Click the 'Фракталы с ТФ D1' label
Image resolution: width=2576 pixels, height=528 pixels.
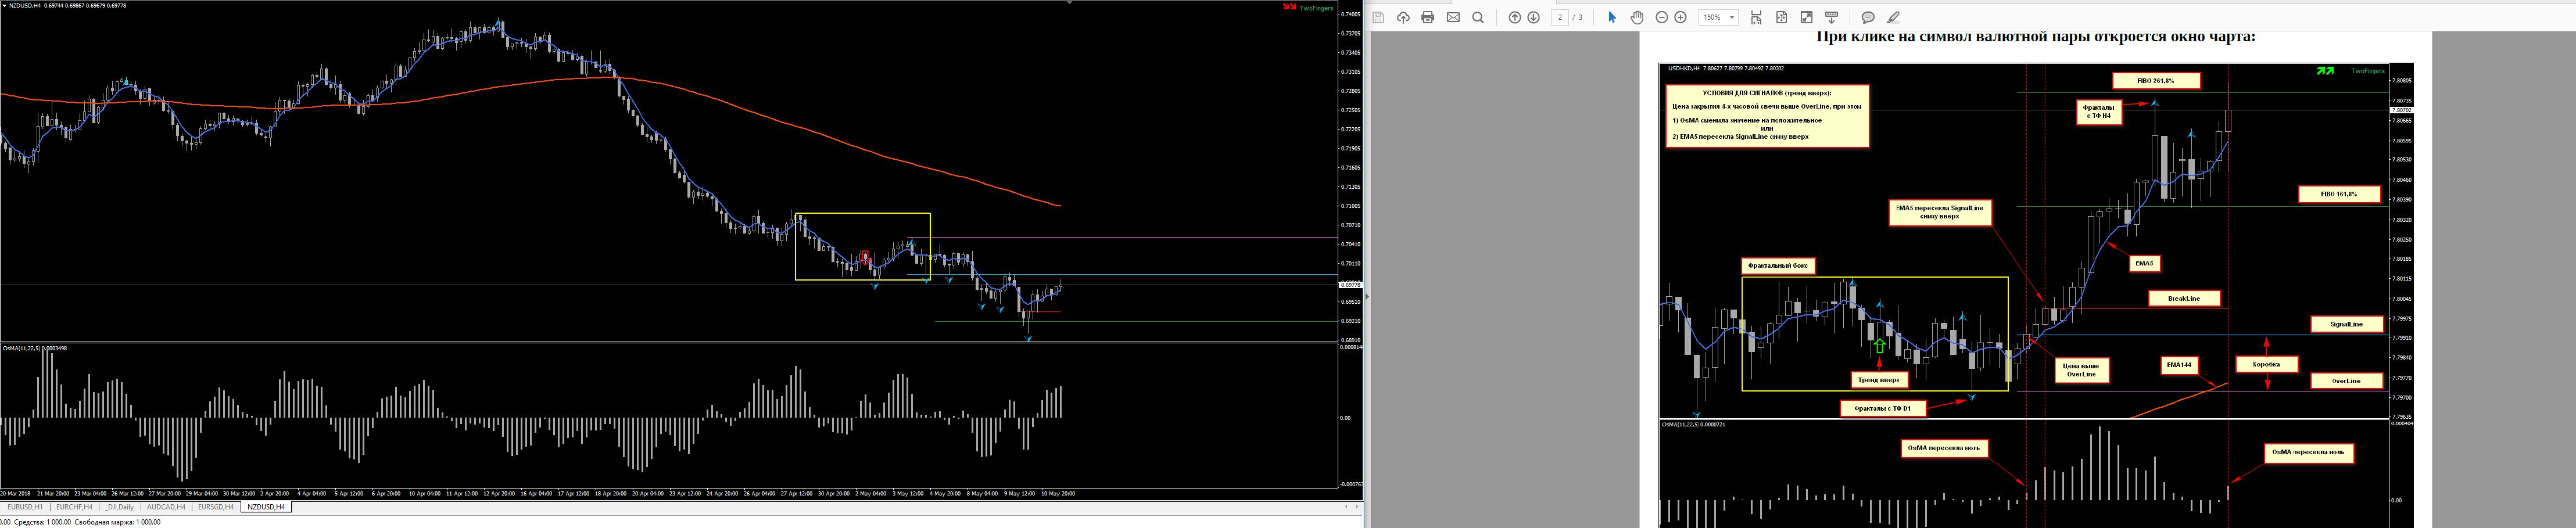[1882, 408]
